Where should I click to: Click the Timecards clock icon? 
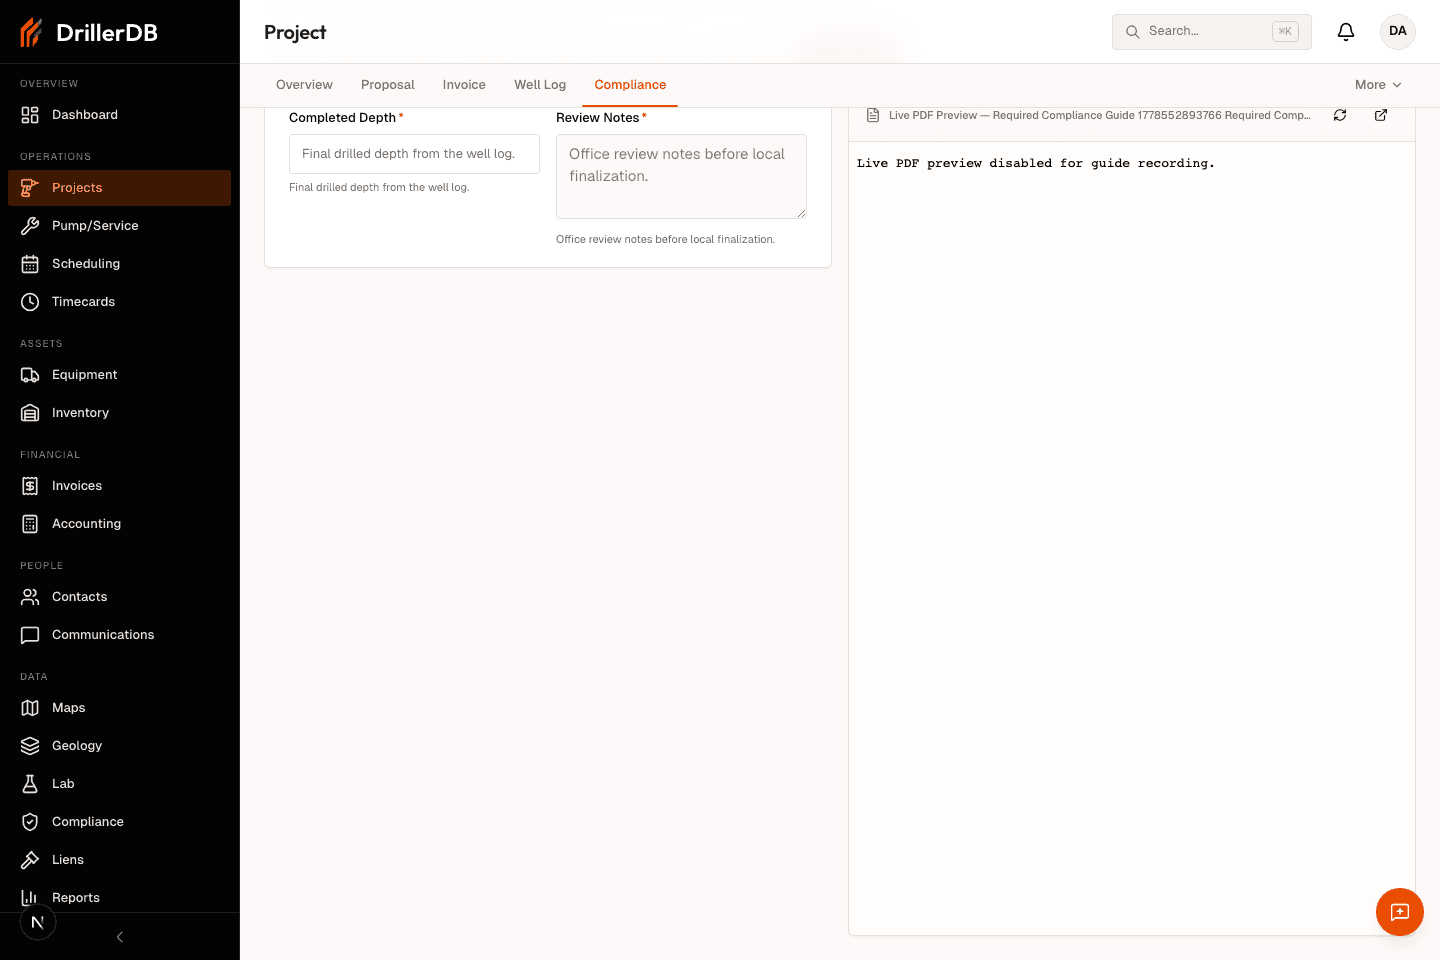[30, 302]
